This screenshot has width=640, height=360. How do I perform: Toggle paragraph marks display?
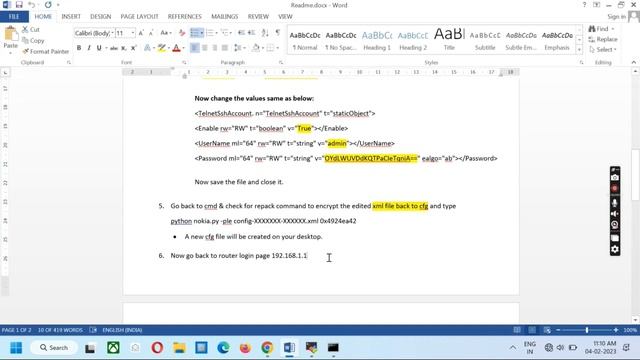click(278, 33)
